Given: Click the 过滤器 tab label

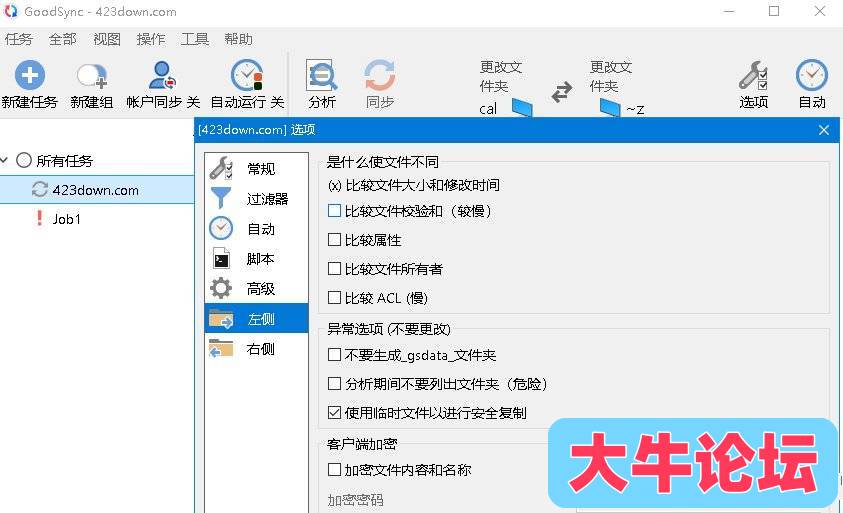Looking at the screenshot, I should pos(267,199).
